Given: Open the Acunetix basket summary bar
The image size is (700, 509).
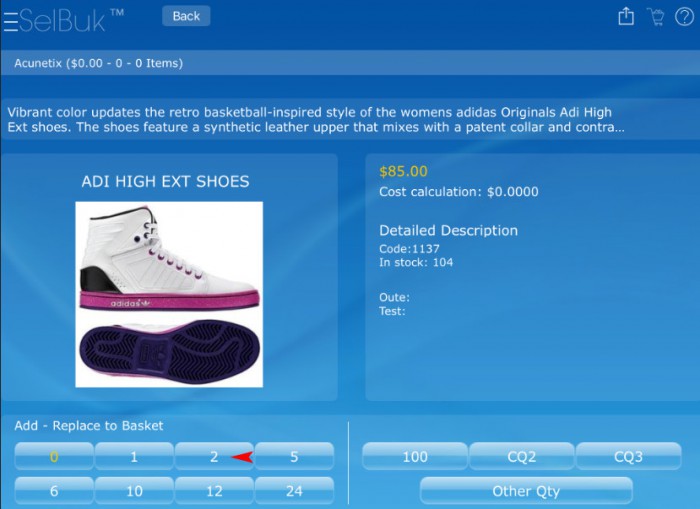Looking at the screenshot, I should coord(350,63).
